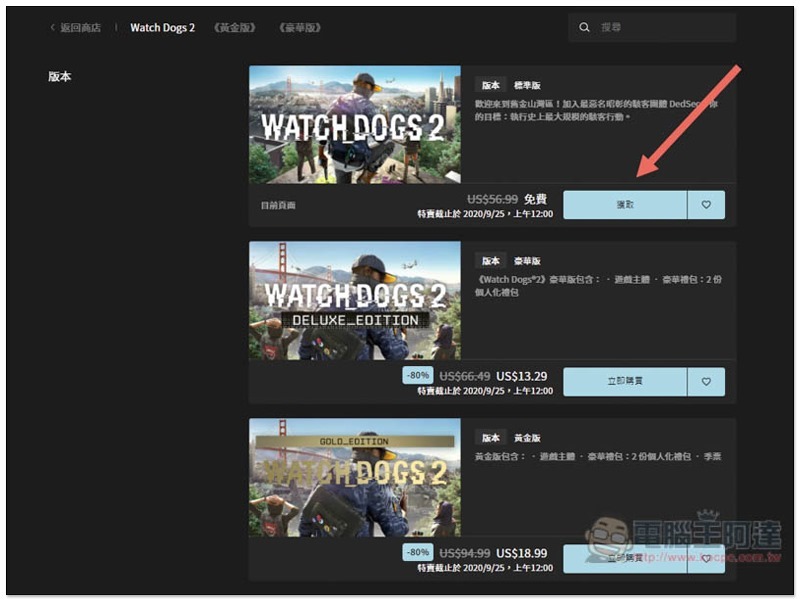Click the struck-through US$94.99 price
Screen dimensions: 800x602
[465, 553]
